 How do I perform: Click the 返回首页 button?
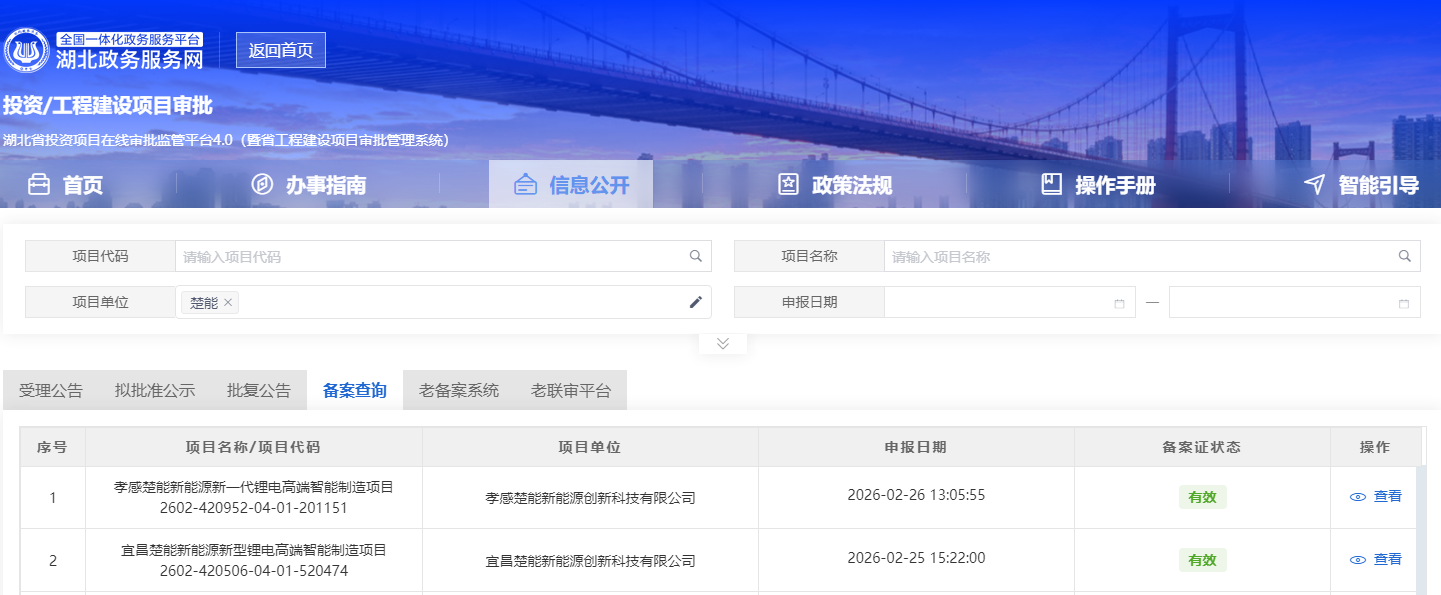(281, 50)
